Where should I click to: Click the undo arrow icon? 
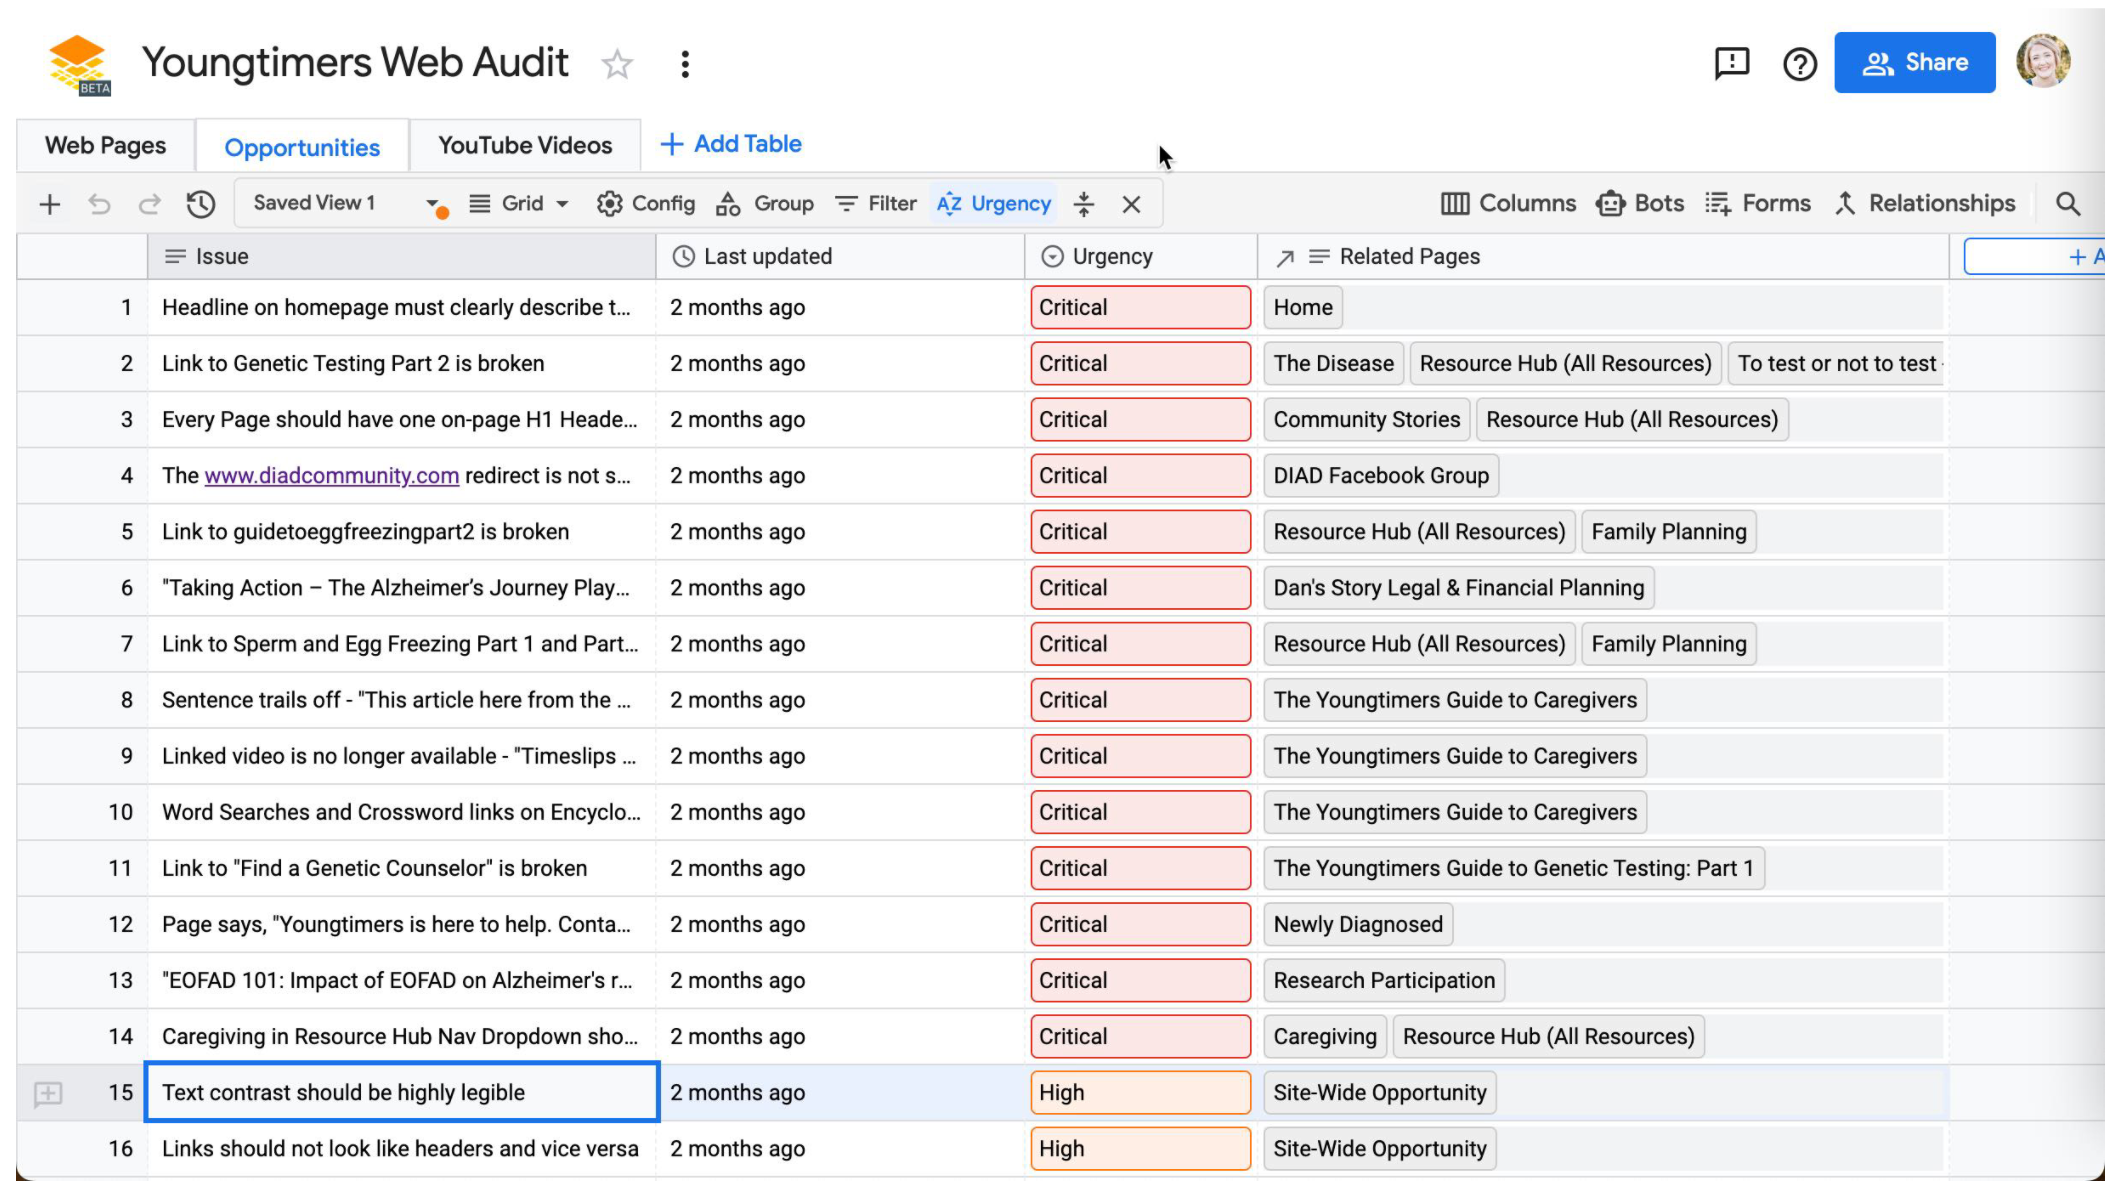[x=99, y=205]
